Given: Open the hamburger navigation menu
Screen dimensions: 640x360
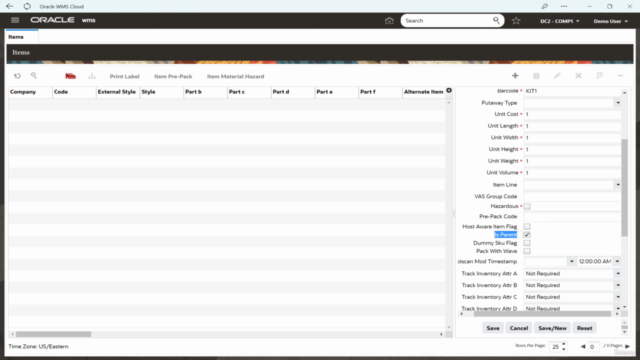Looking at the screenshot, I should [15, 20].
